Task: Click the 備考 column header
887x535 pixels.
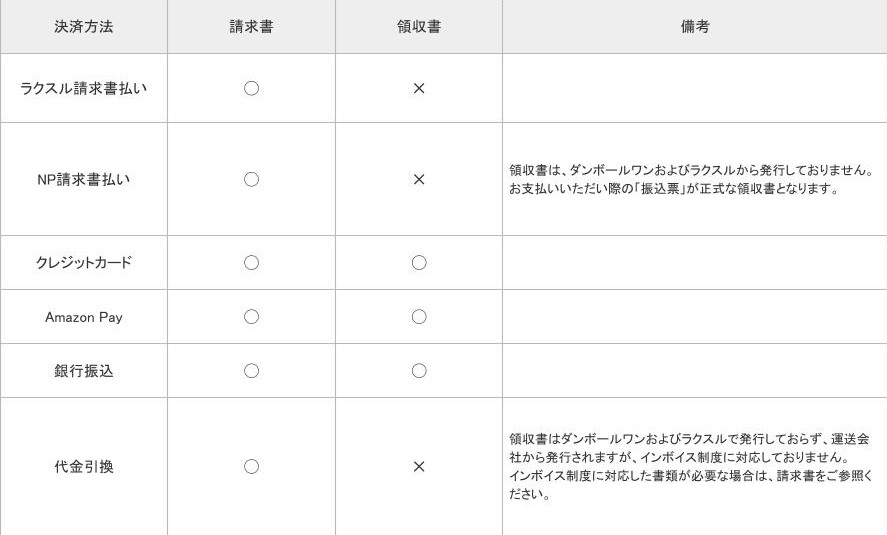Action: point(695,27)
